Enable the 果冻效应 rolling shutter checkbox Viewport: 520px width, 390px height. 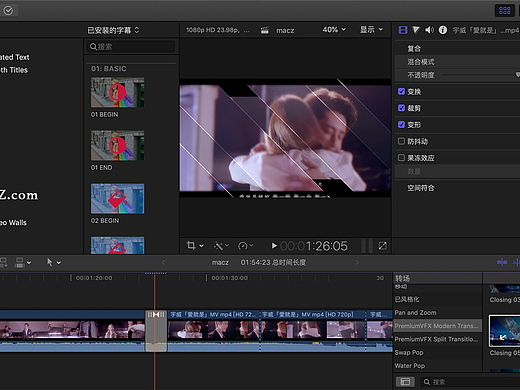coord(401,158)
